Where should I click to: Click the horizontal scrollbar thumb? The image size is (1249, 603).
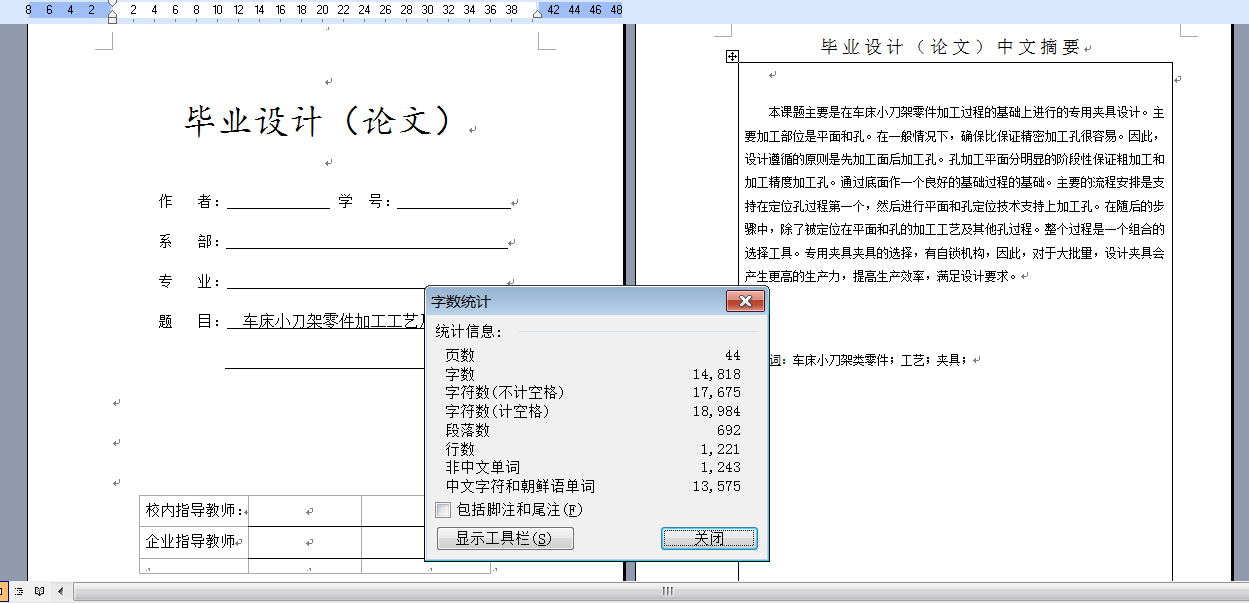(x=666, y=591)
